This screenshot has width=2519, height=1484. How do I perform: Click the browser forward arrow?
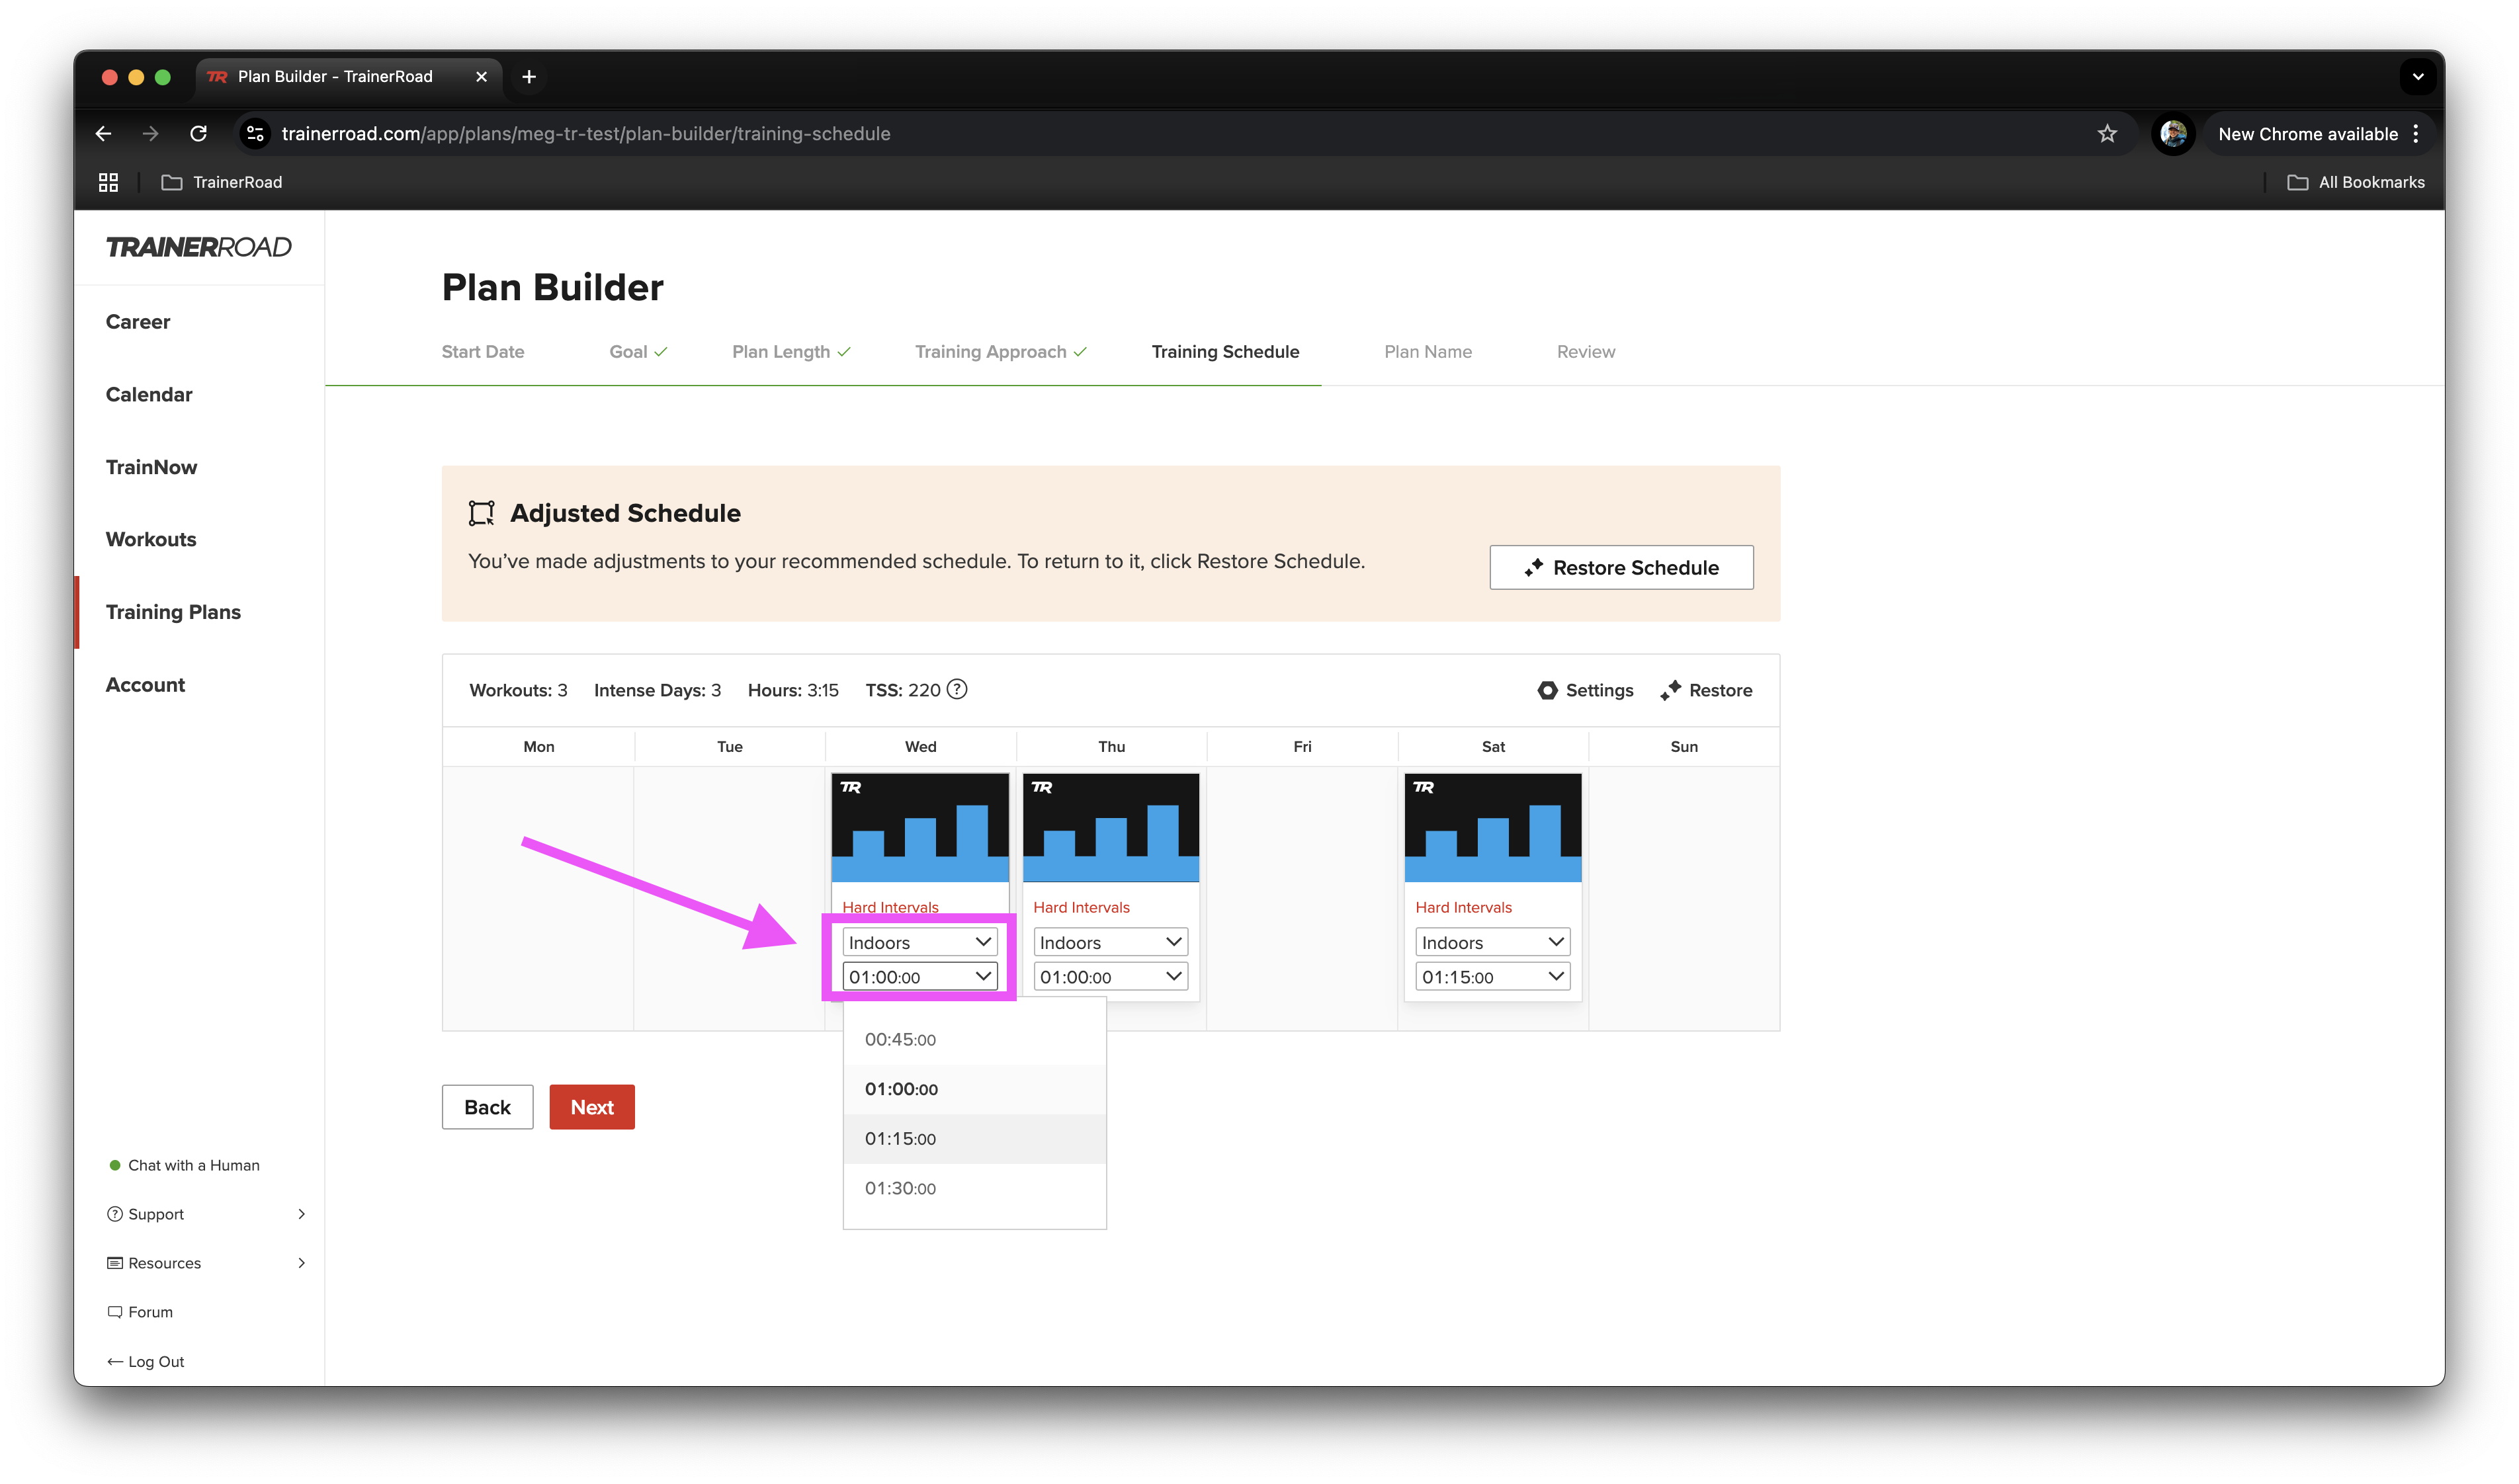(x=150, y=134)
